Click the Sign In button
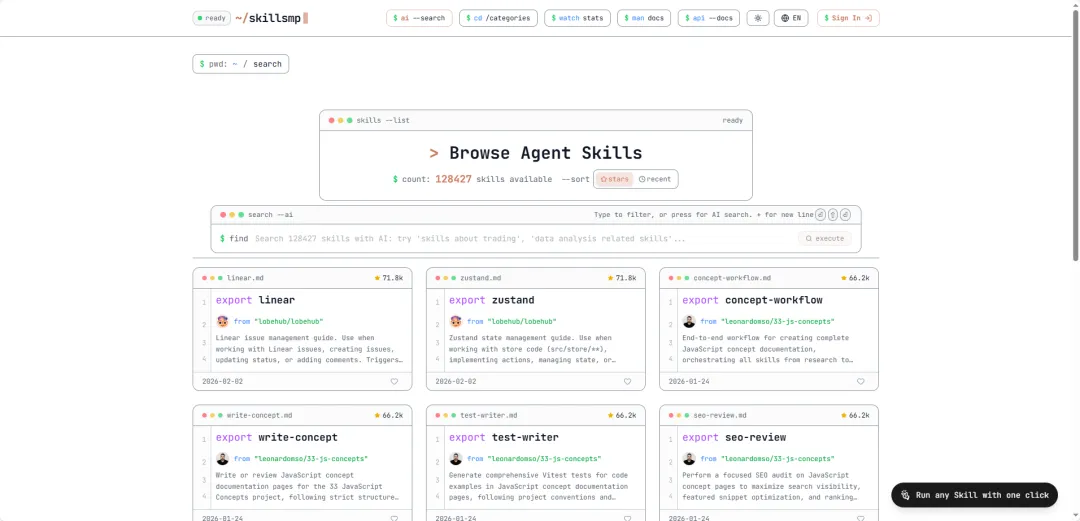 [848, 18]
